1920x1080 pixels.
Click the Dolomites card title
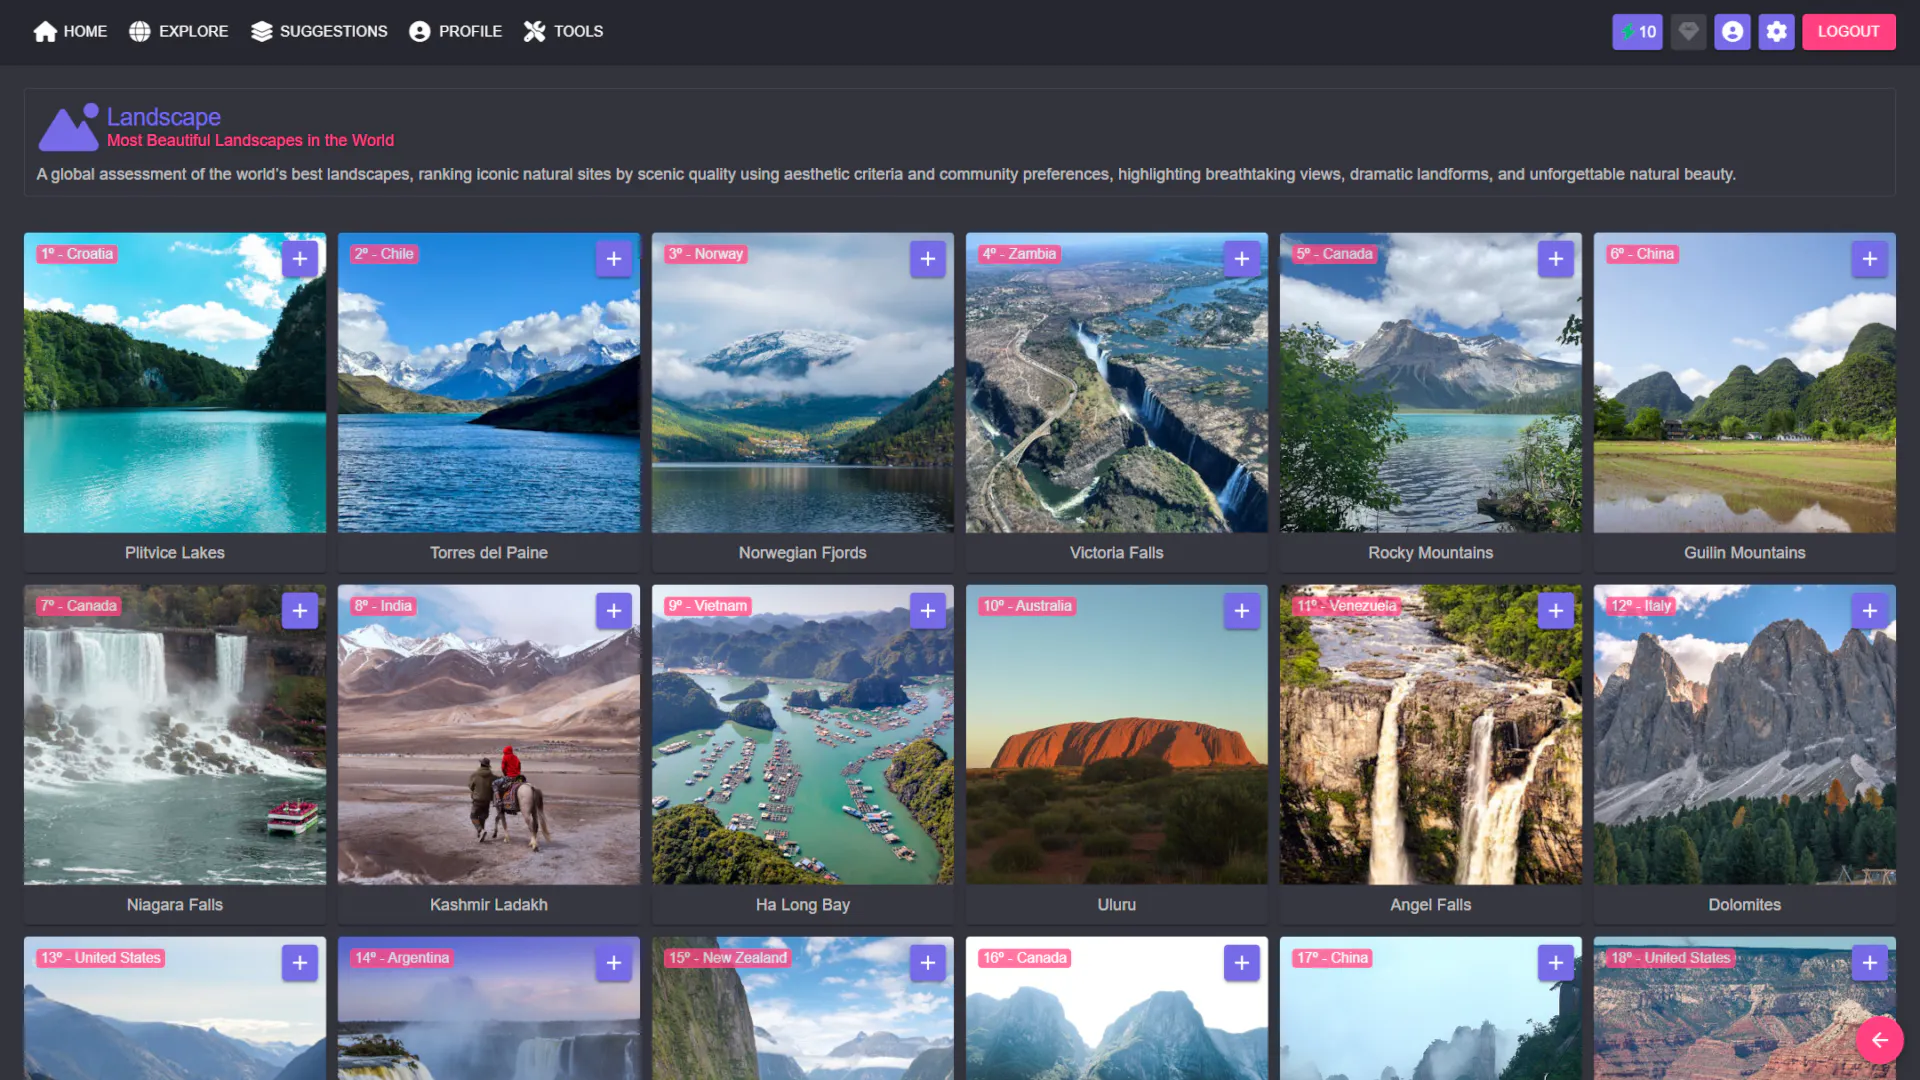(x=1745, y=905)
